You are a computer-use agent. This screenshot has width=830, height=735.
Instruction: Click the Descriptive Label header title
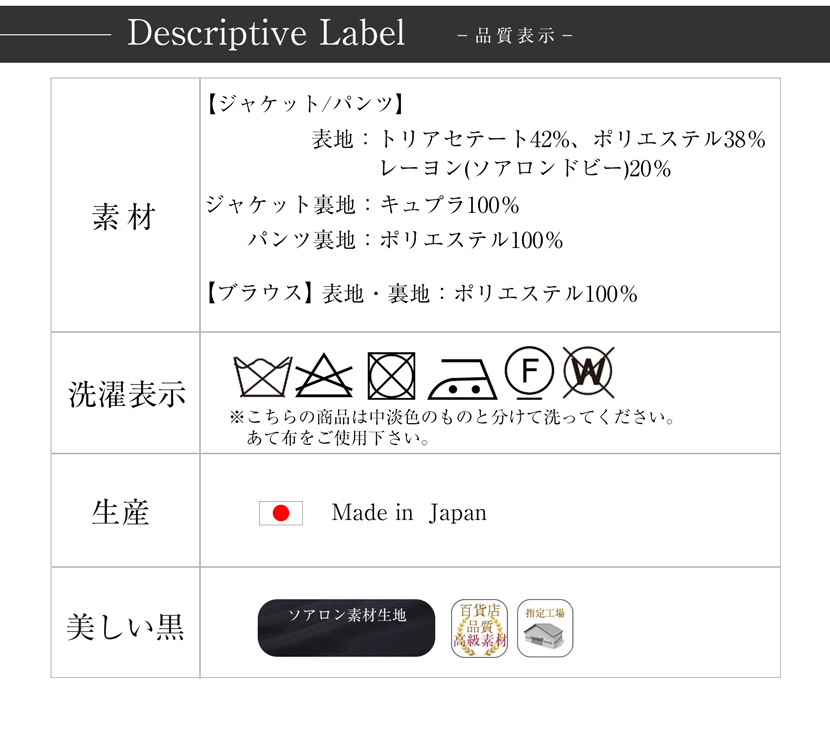(266, 33)
